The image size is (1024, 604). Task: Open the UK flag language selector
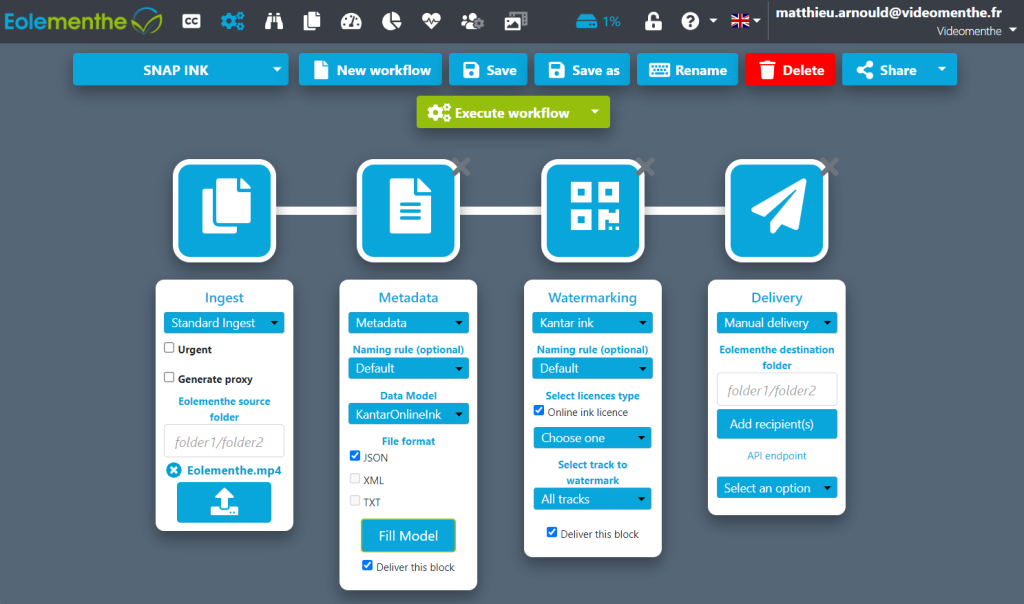[x=745, y=21]
